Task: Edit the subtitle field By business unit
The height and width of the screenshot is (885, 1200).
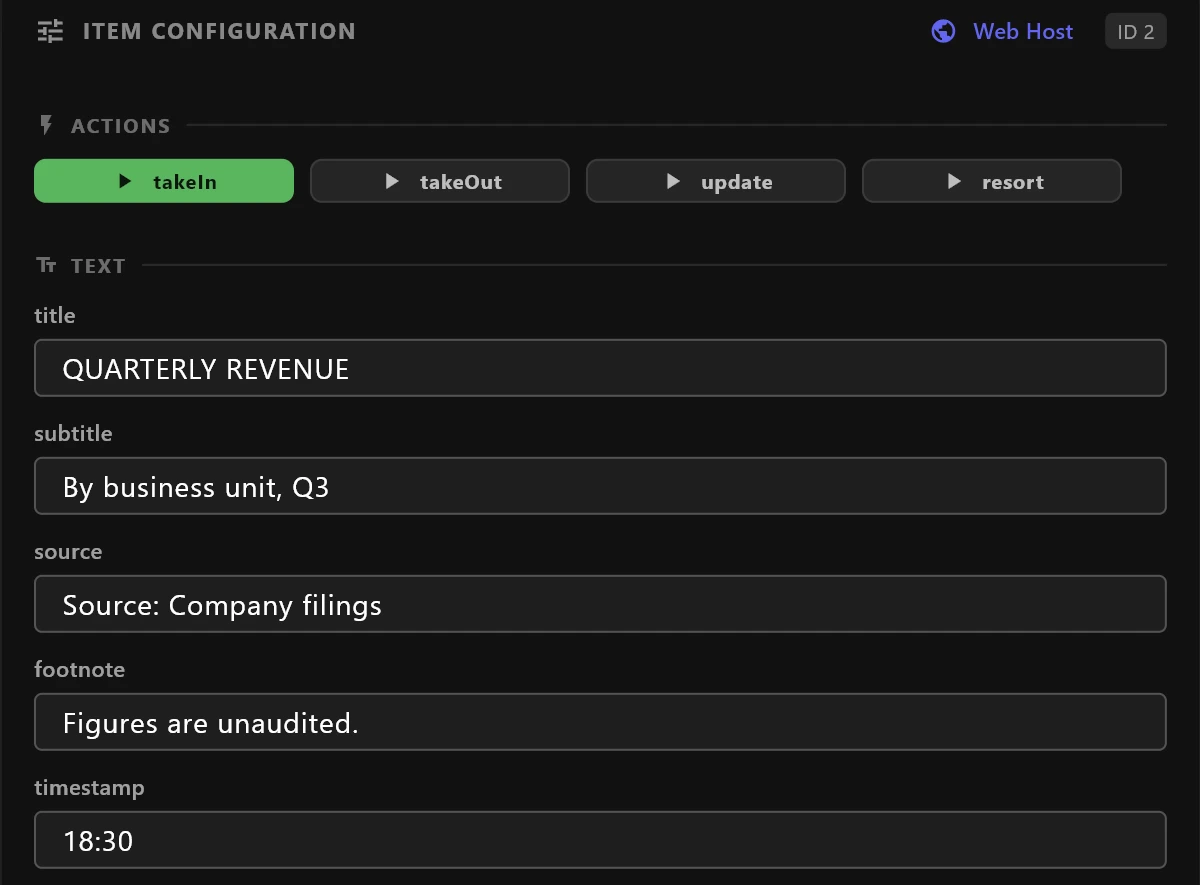Action: 600,486
